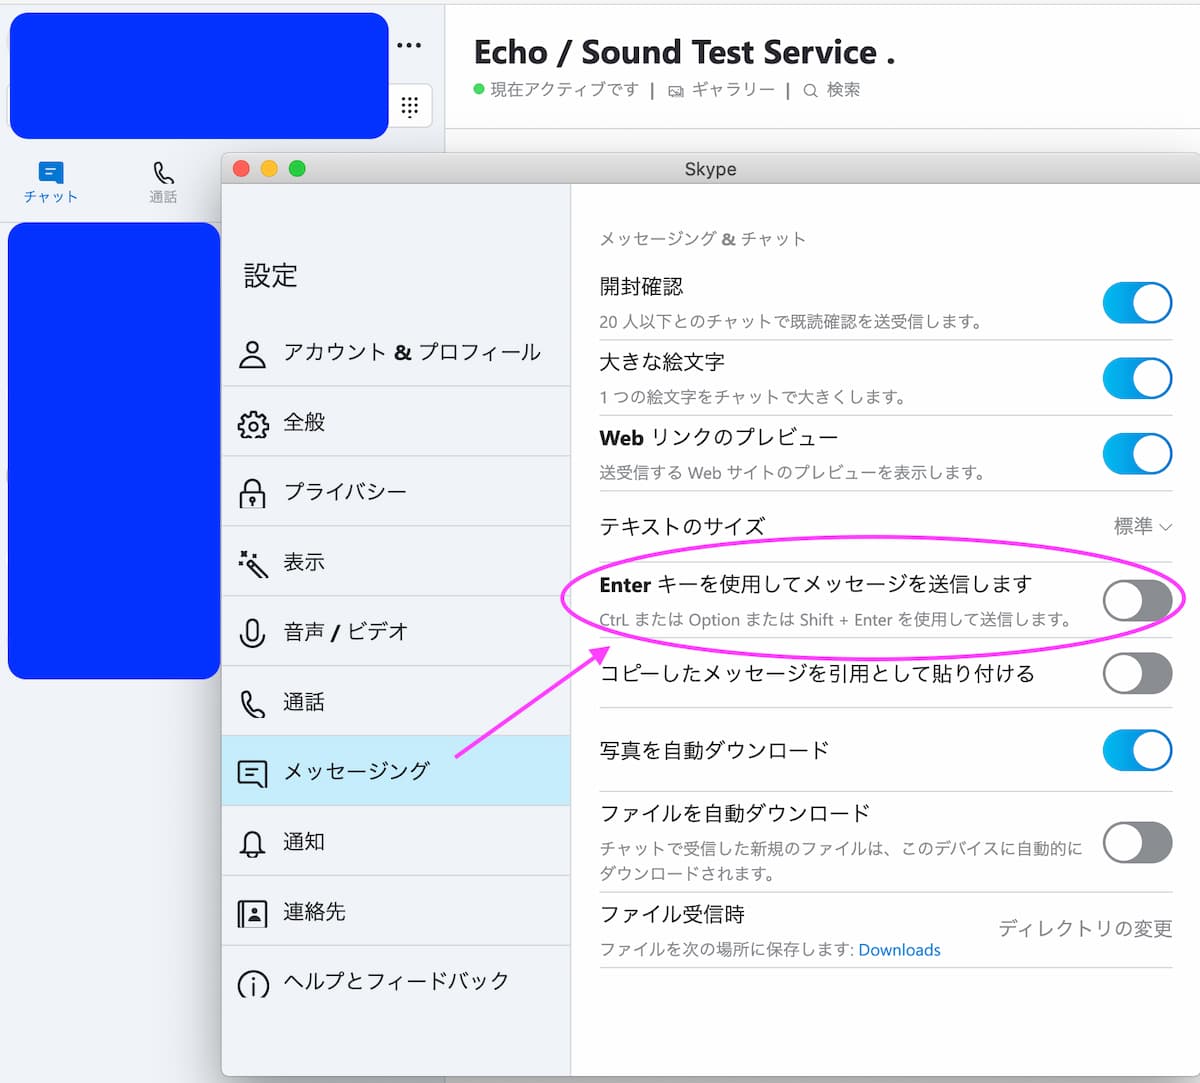This screenshot has width=1200, height=1083.
Task: Click the person icon beside アカウント & プロフィール
Action: click(253, 354)
